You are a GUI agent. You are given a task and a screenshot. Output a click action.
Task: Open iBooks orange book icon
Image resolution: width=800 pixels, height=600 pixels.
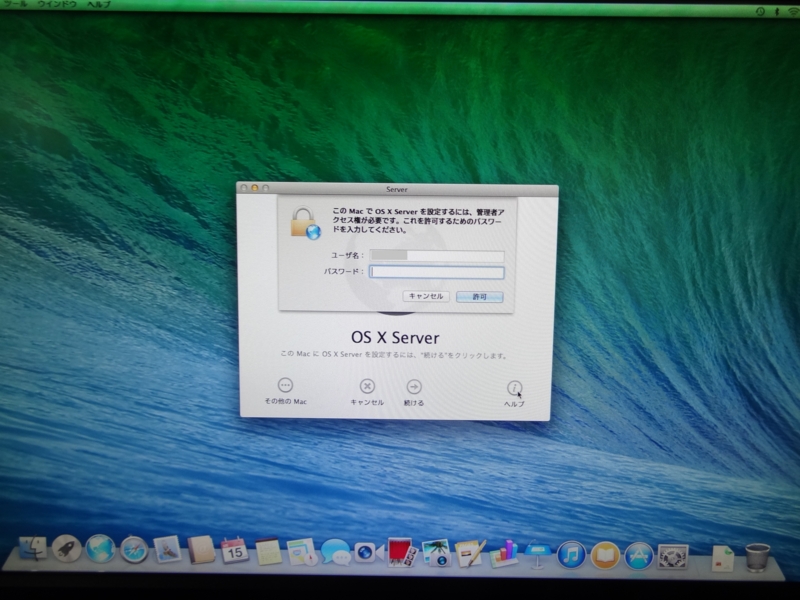pyautogui.click(x=605, y=555)
